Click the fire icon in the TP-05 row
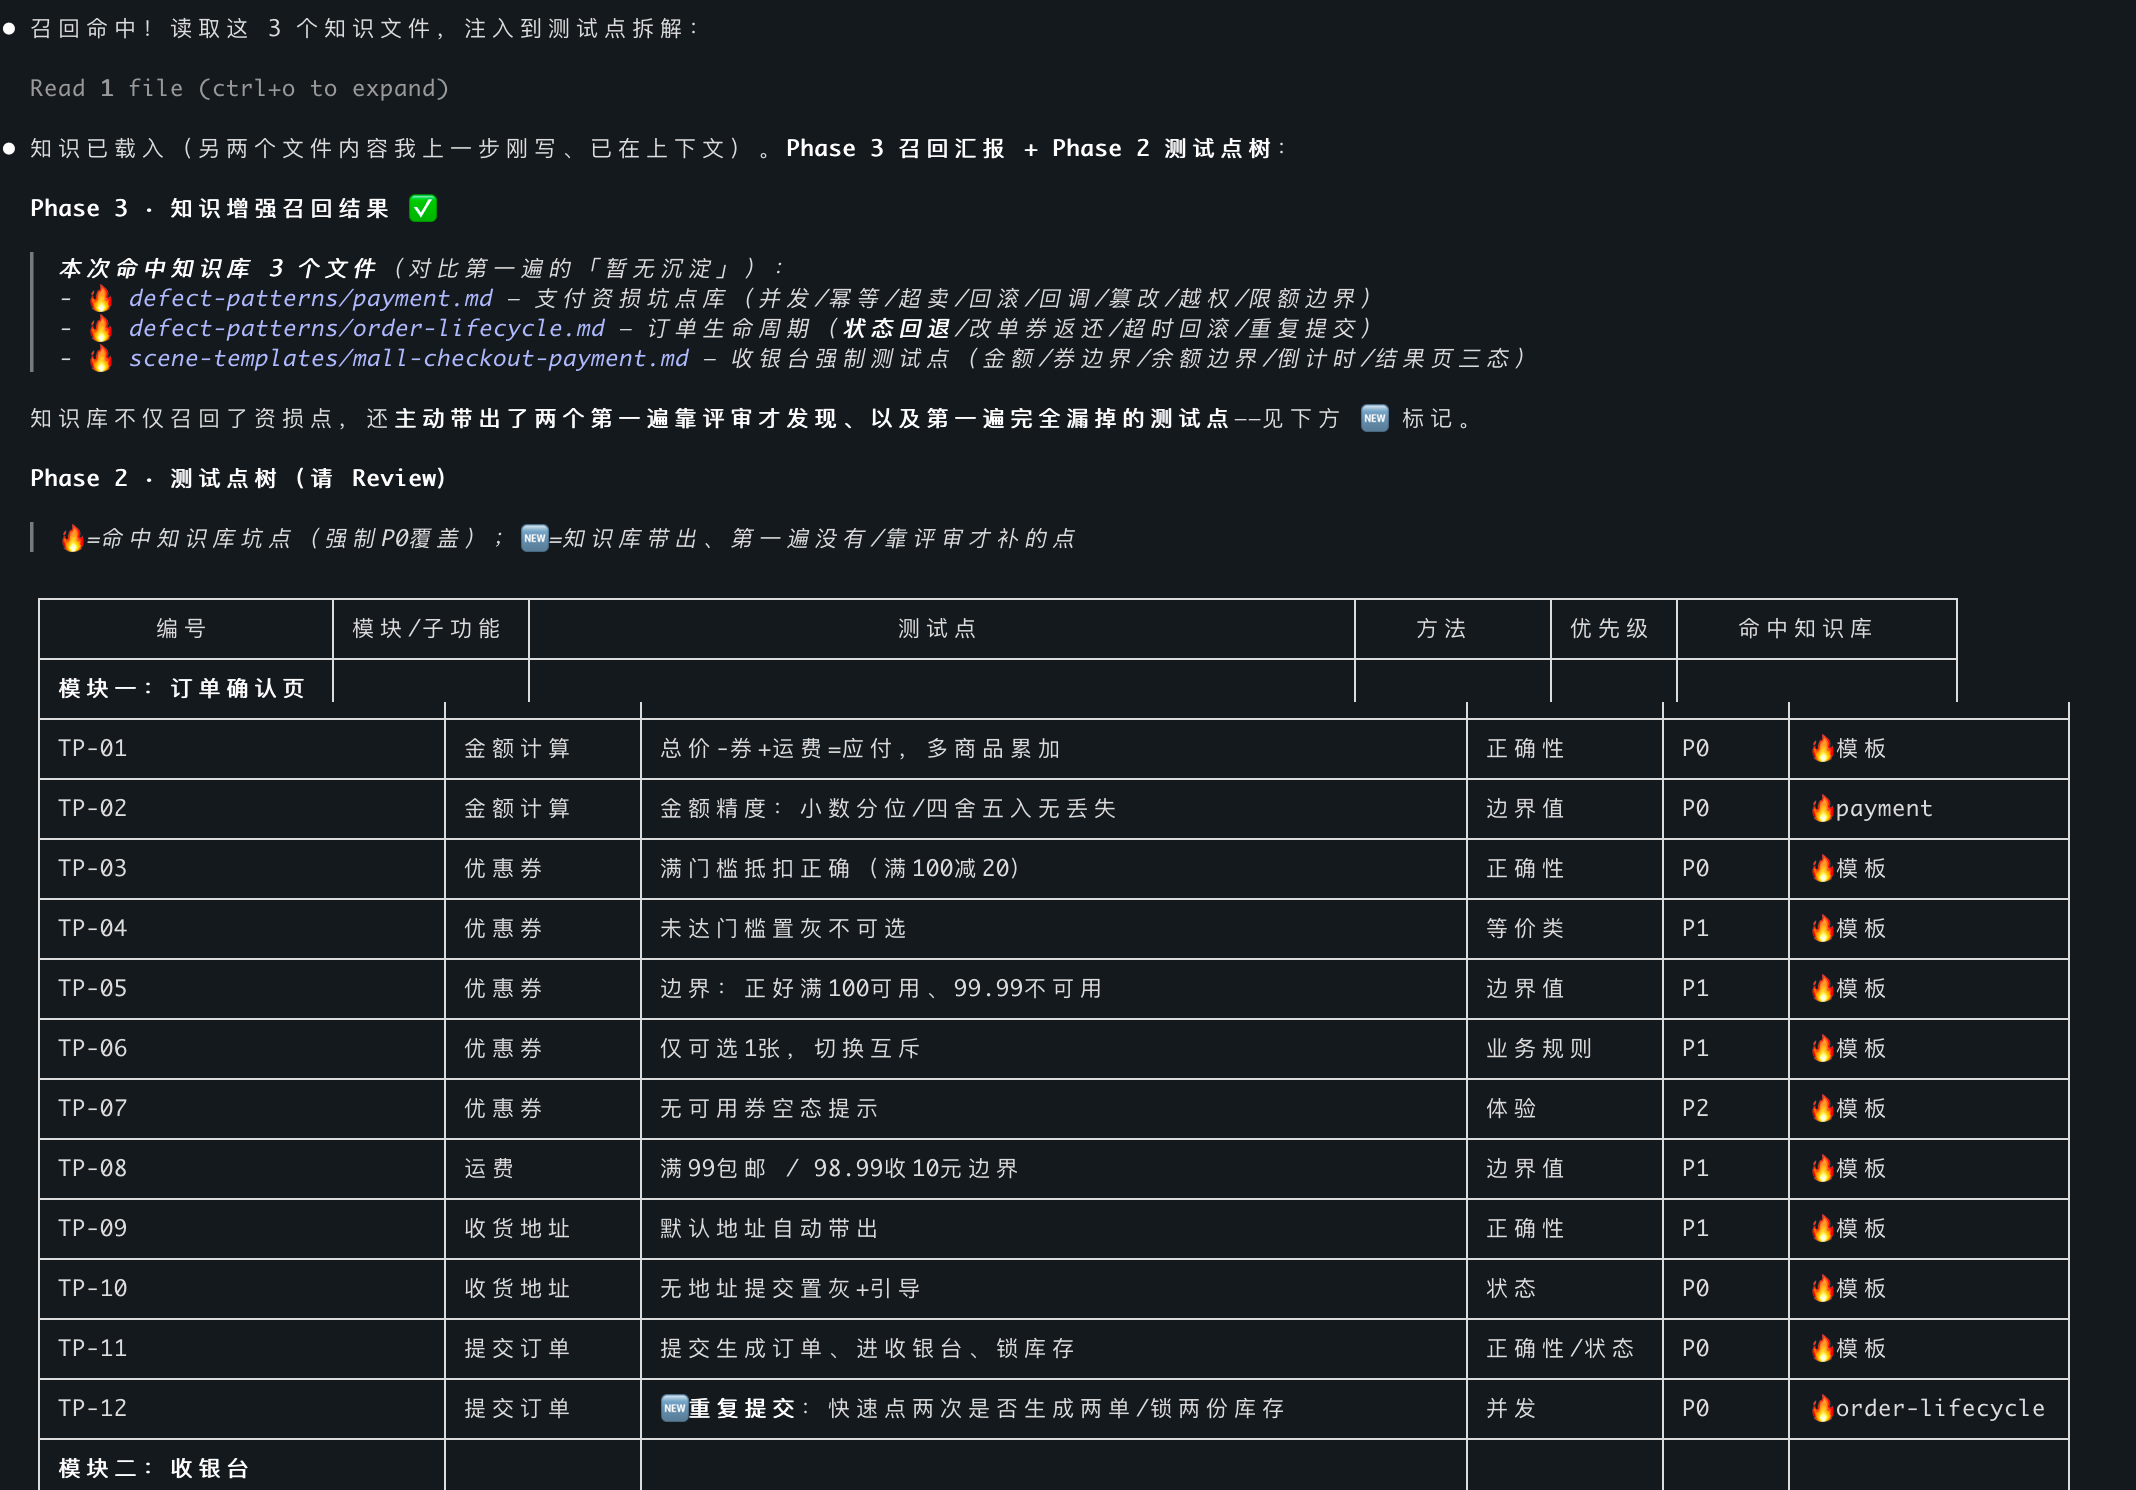Screen dimensions: 2136x1490 1822,988
